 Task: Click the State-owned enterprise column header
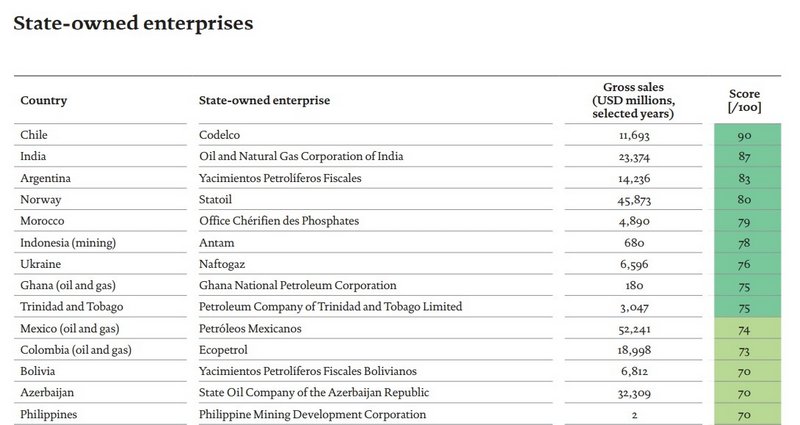(265, 100)
